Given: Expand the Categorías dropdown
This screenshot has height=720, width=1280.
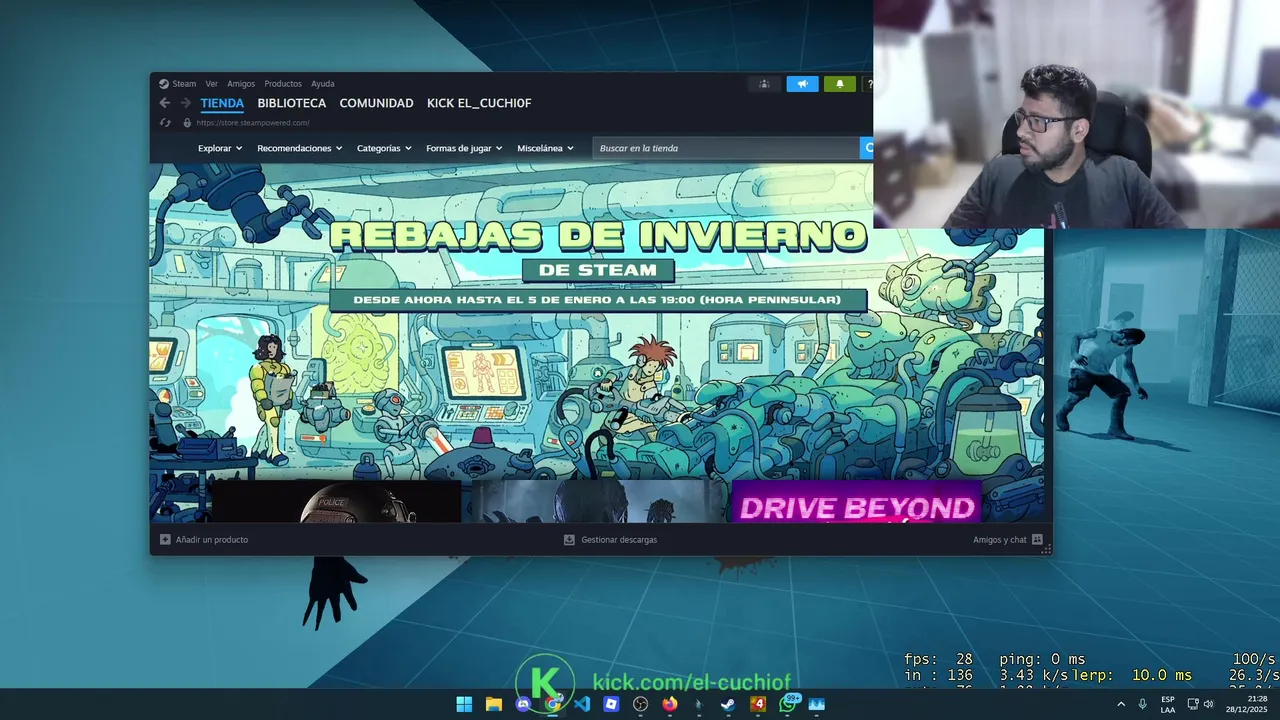Looking at the screenshot, I should pos(384,148).
